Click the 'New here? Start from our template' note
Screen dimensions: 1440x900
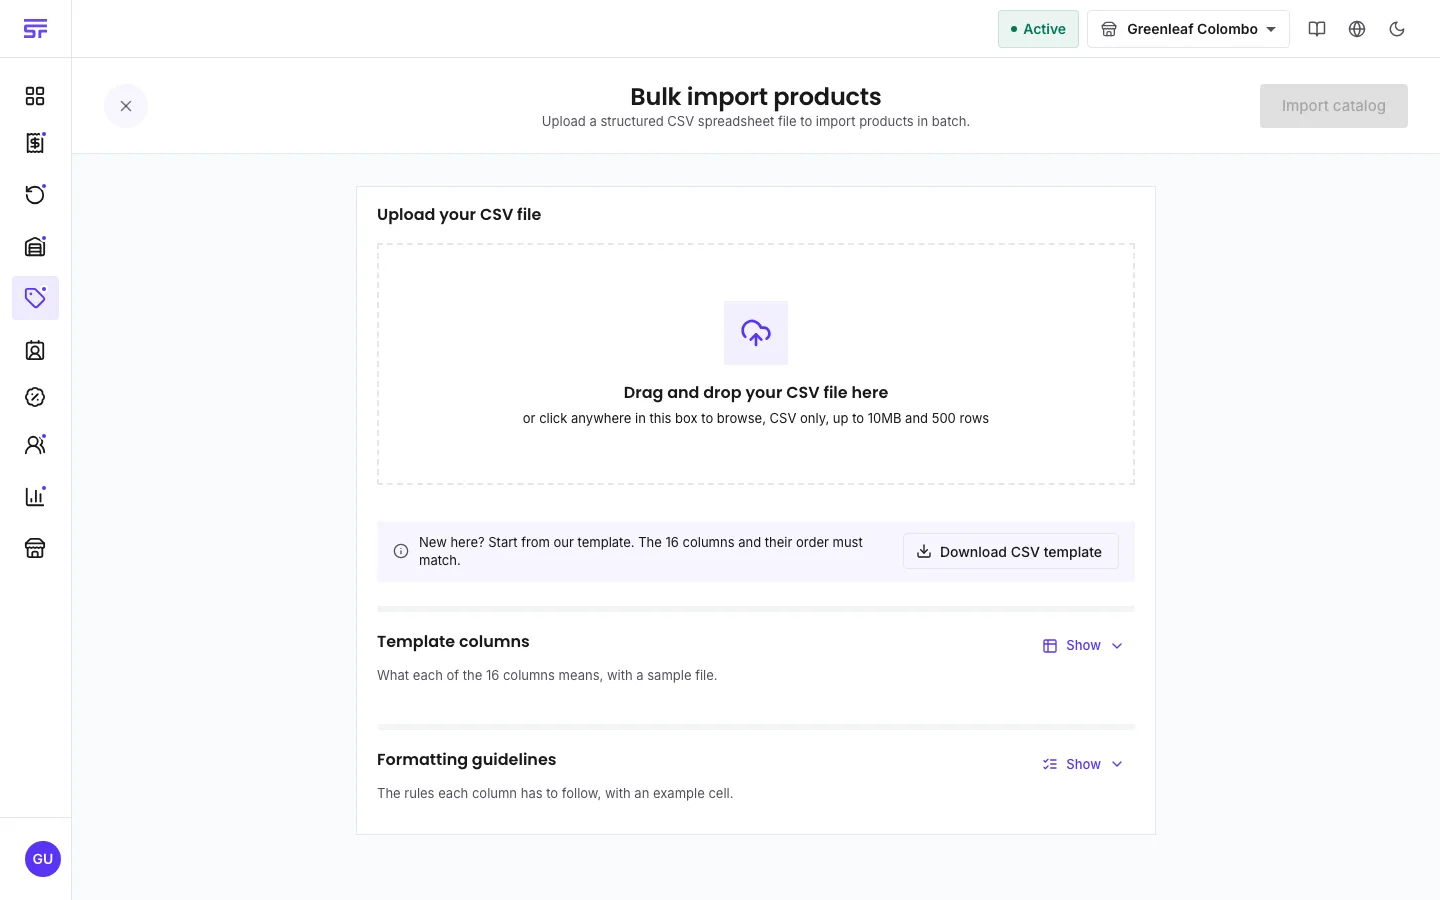(x=641, y=551)
